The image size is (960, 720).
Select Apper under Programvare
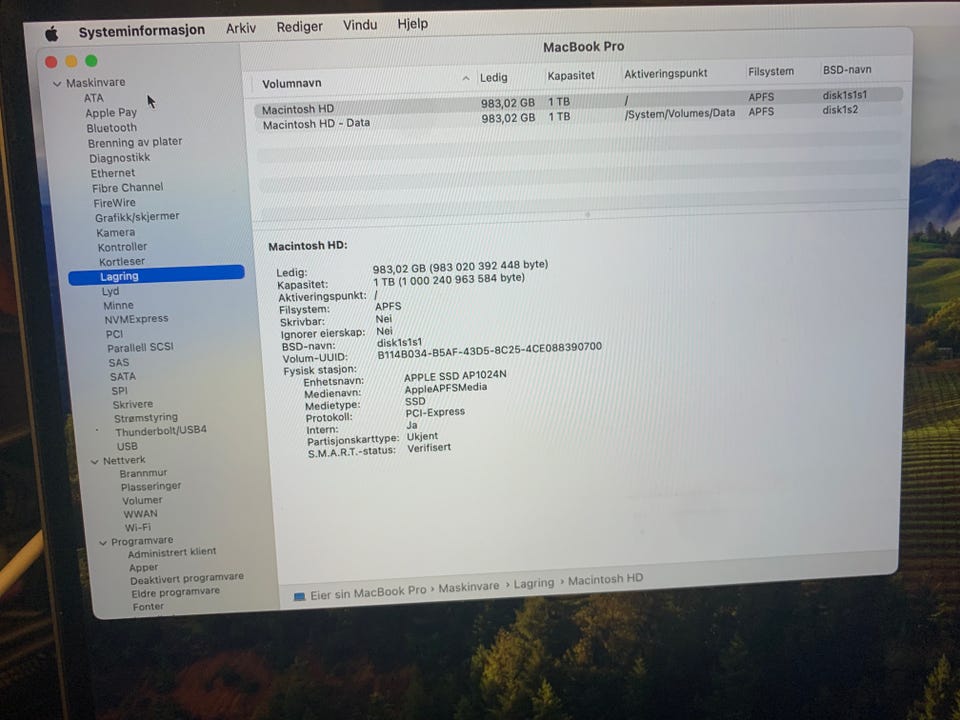click(x=143, y=568)
